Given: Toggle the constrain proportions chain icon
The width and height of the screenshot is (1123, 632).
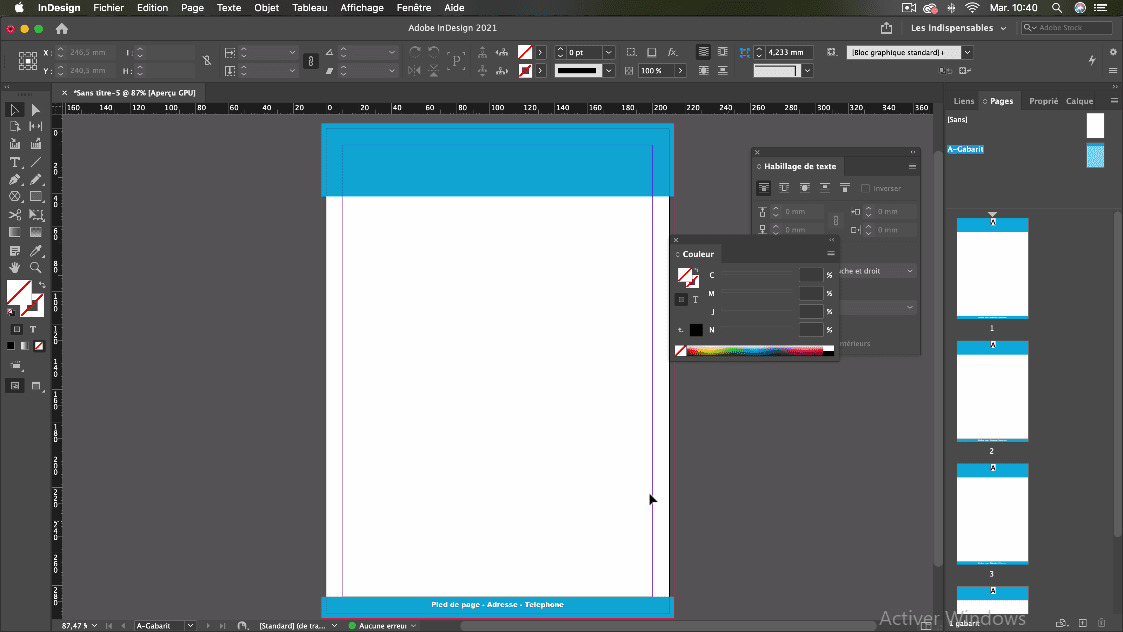Looking at the screenshot, I should [x=310, y=61].
